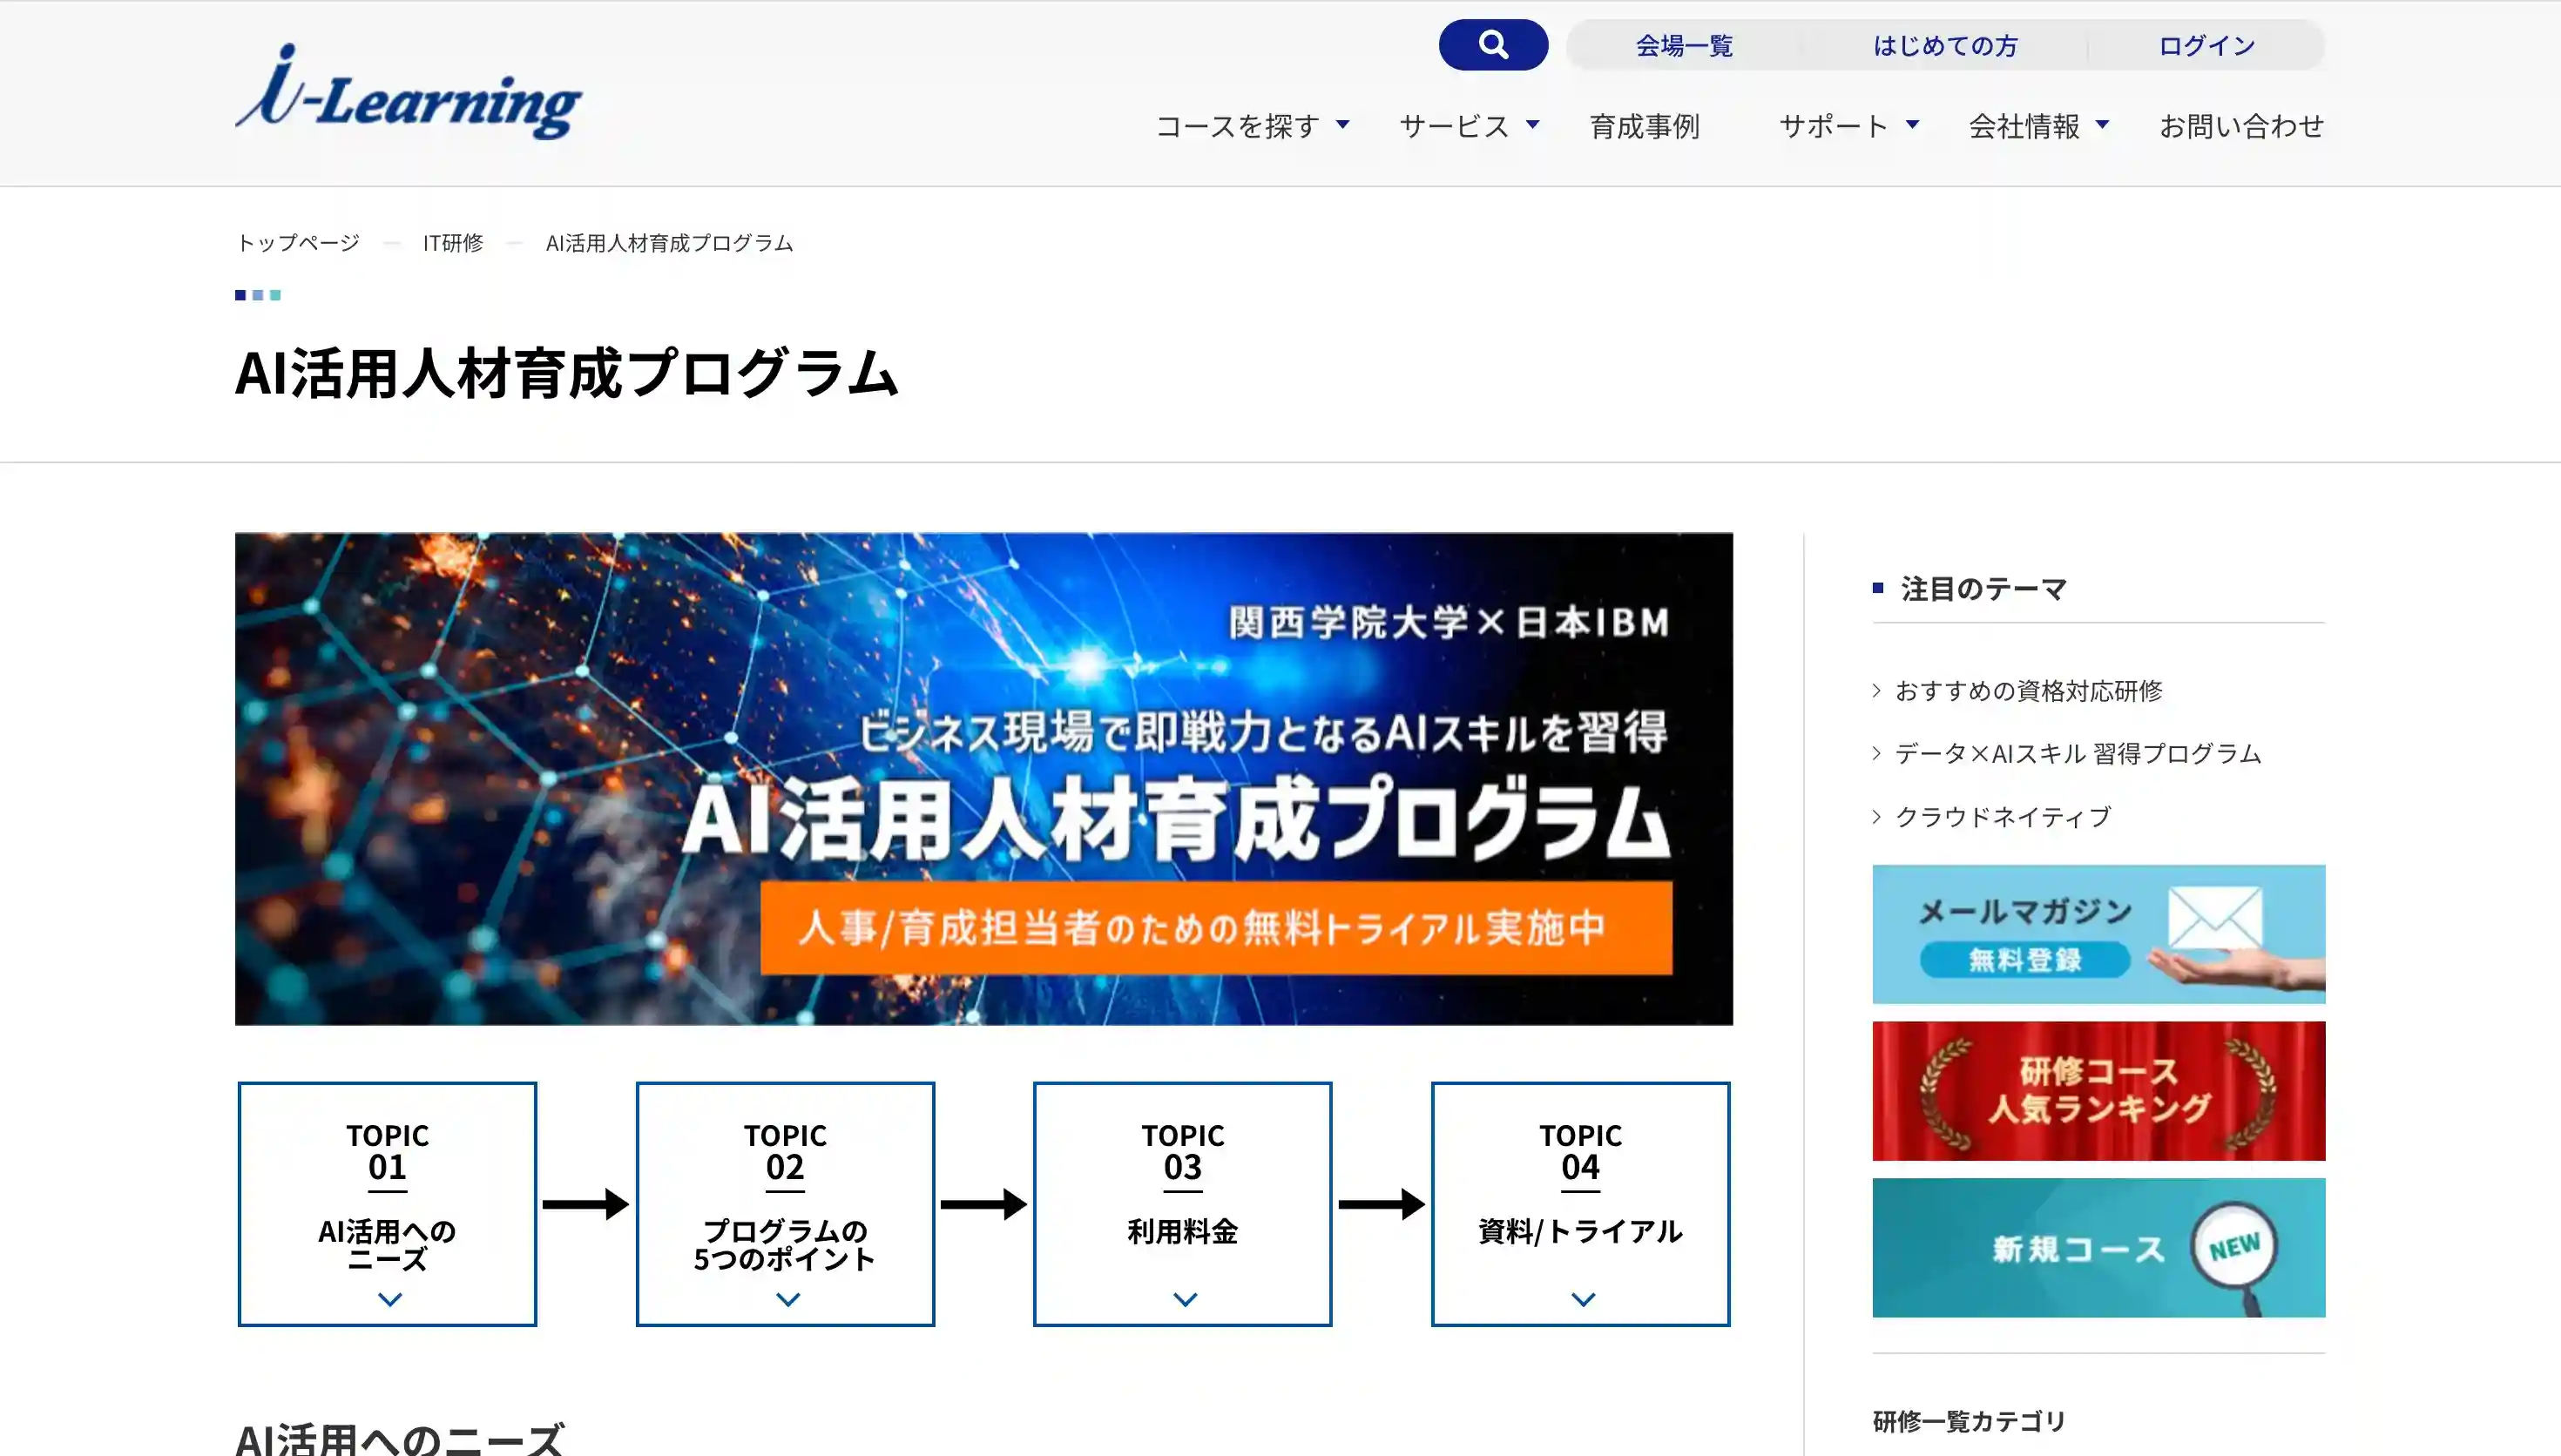Click AI活用人材育成プログラム breadcrumb text

(669, 243)
